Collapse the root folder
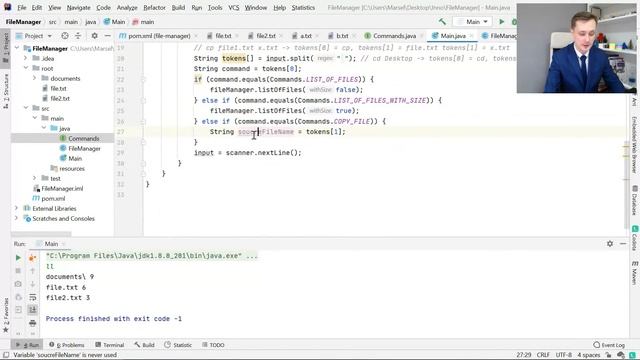Viewport: 640px width, 360px height. point(26,68)
